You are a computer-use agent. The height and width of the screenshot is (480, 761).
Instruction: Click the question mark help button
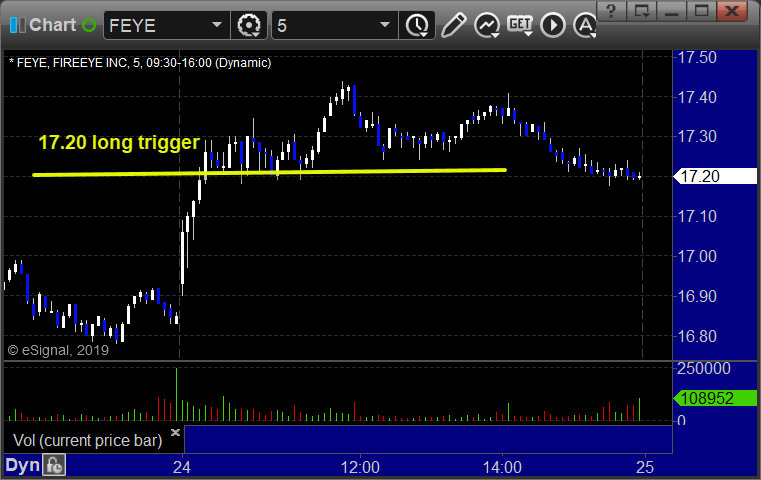click(612, 11)
